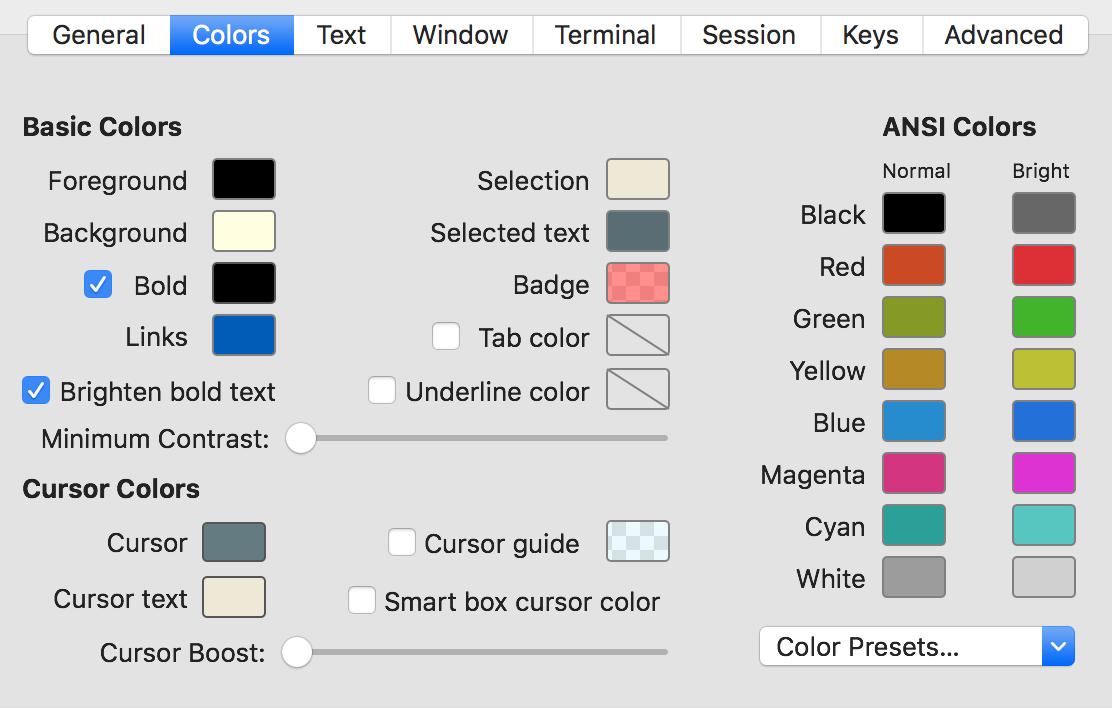Open the normal ANSI Red swatch
1112x708 pixels.
[913, 266]
